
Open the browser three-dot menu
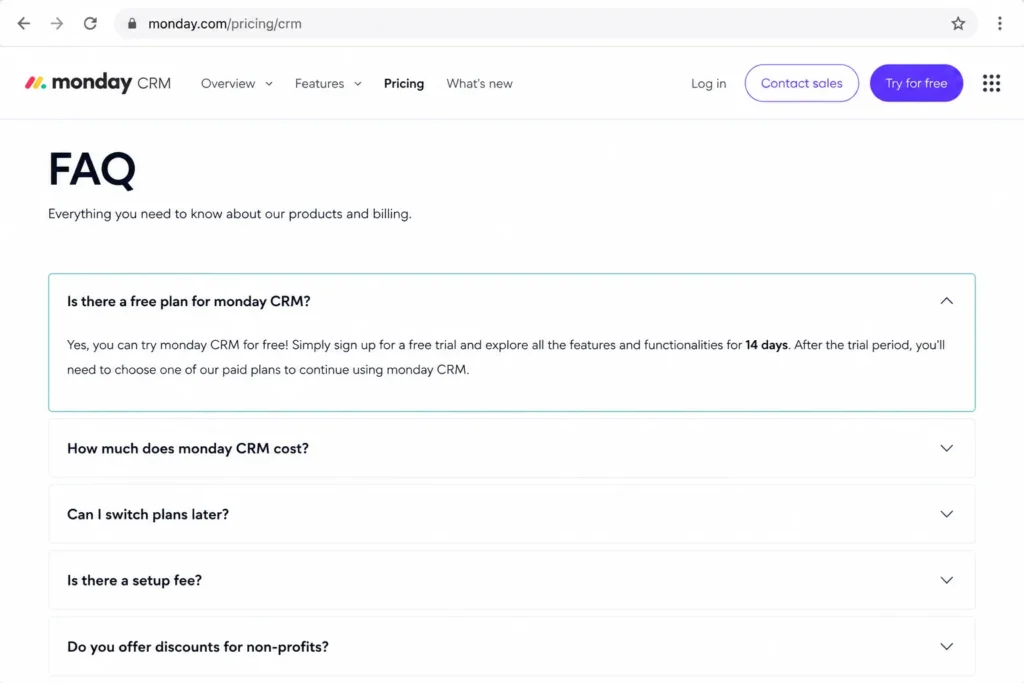999,24
